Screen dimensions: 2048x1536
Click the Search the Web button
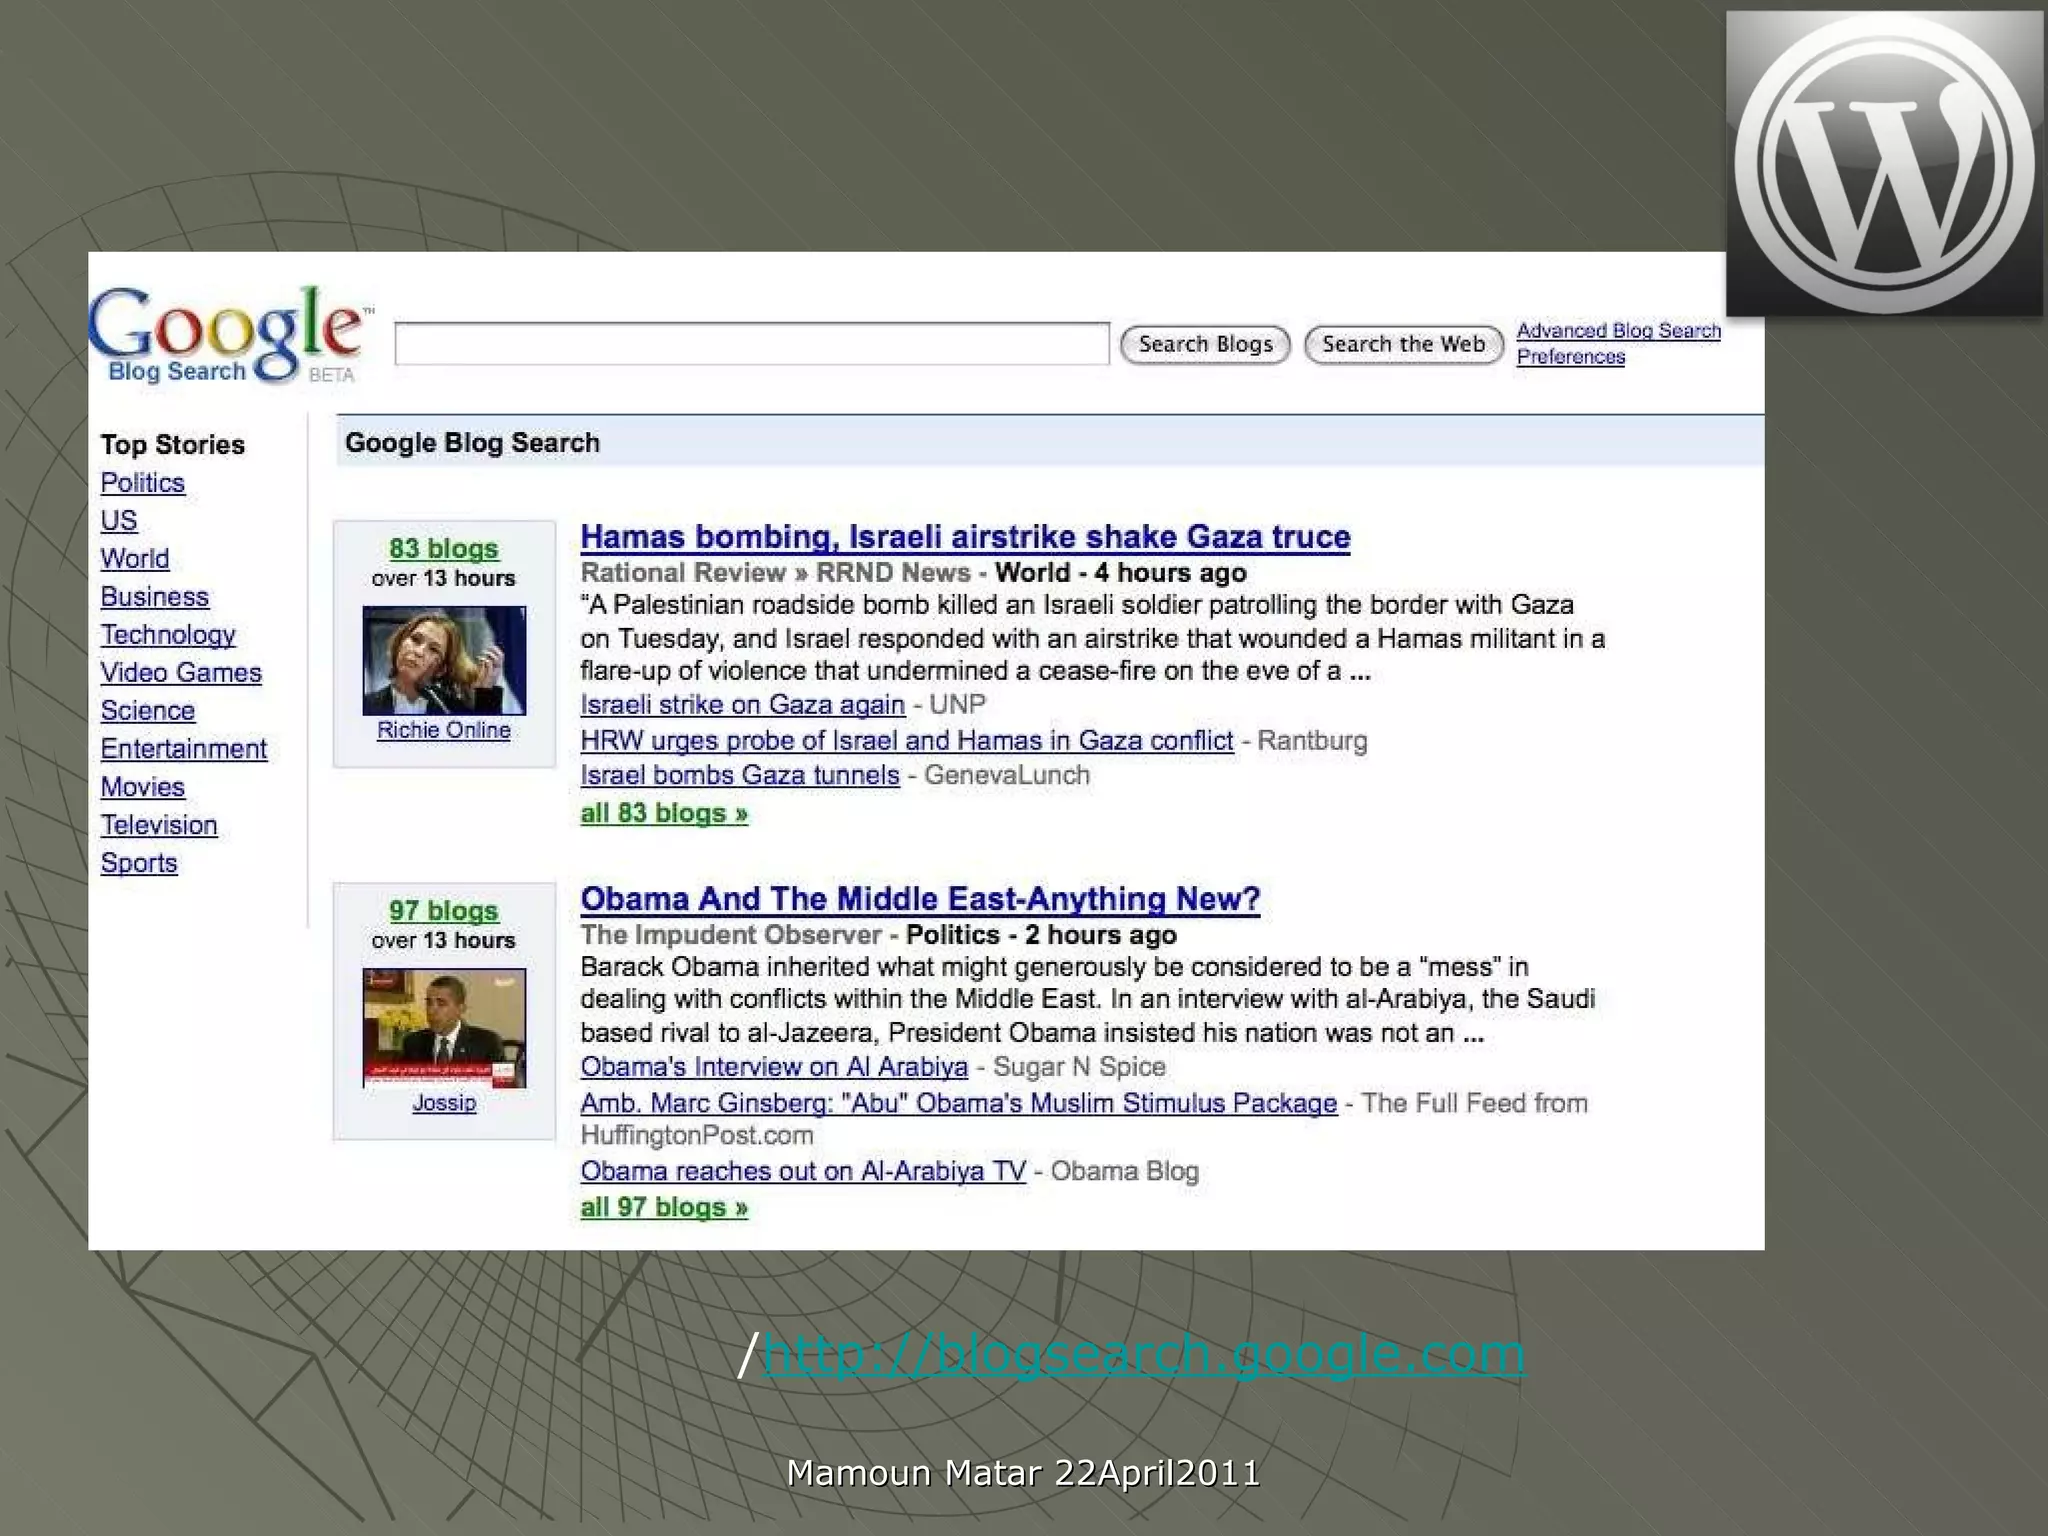coord(1403,345)
